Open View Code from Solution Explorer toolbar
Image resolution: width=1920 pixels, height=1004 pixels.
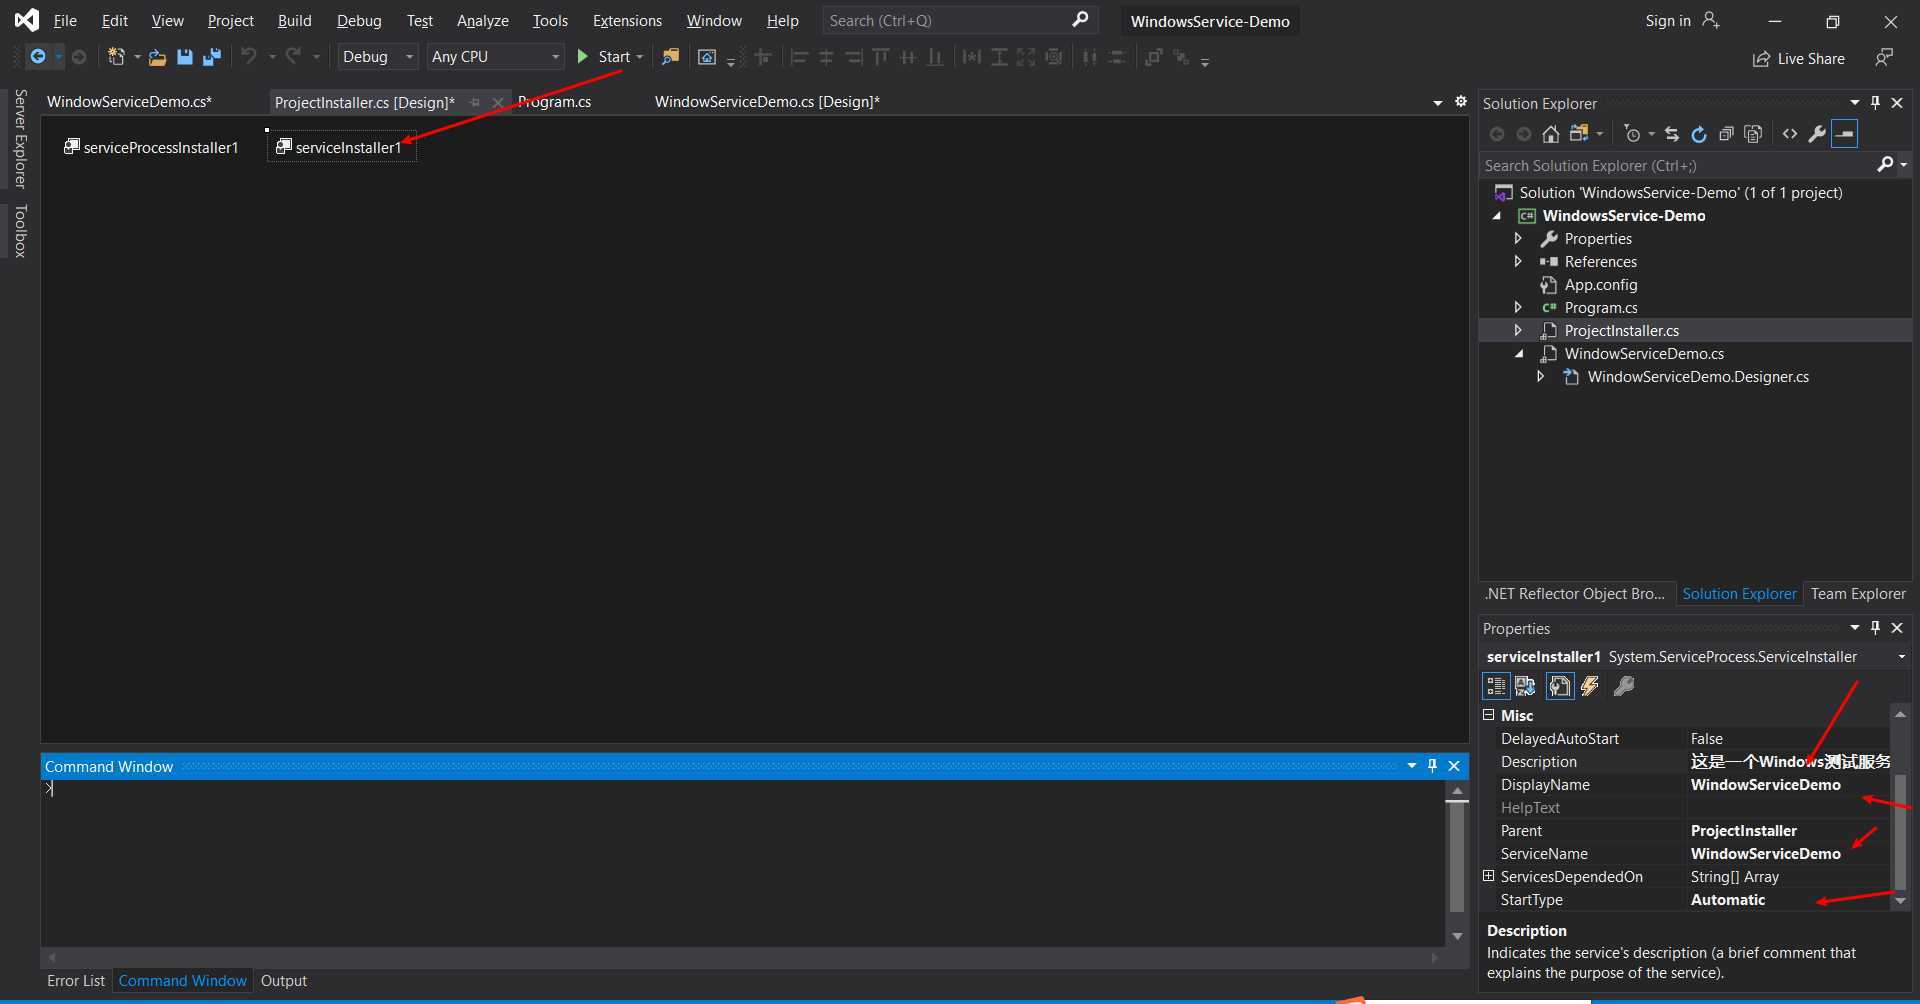pyautogui.click(x=1789, y=134)
